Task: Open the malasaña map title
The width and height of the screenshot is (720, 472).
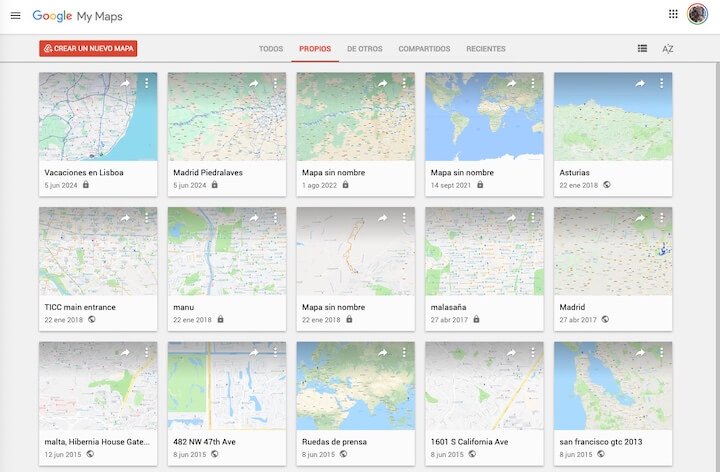Action: coord(448,307)
